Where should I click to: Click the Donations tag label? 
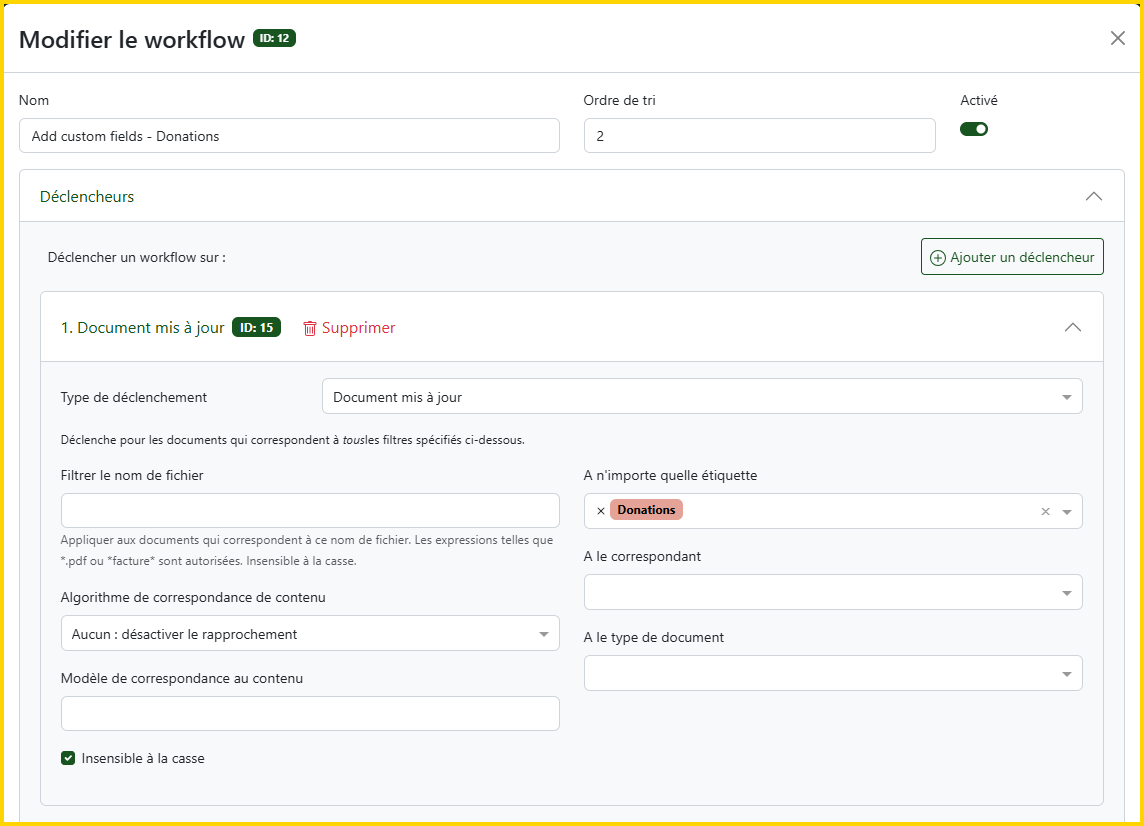pyautogui.click(x=646, y=510)
